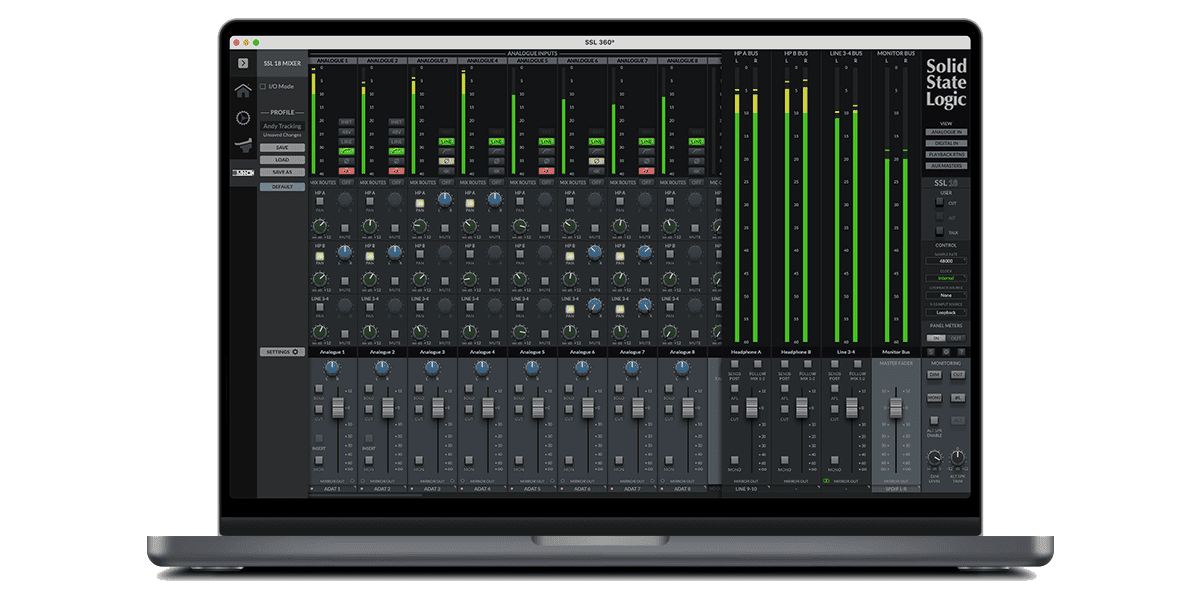
Task: Click the dollar icon below panel meters
Action: 931,351
